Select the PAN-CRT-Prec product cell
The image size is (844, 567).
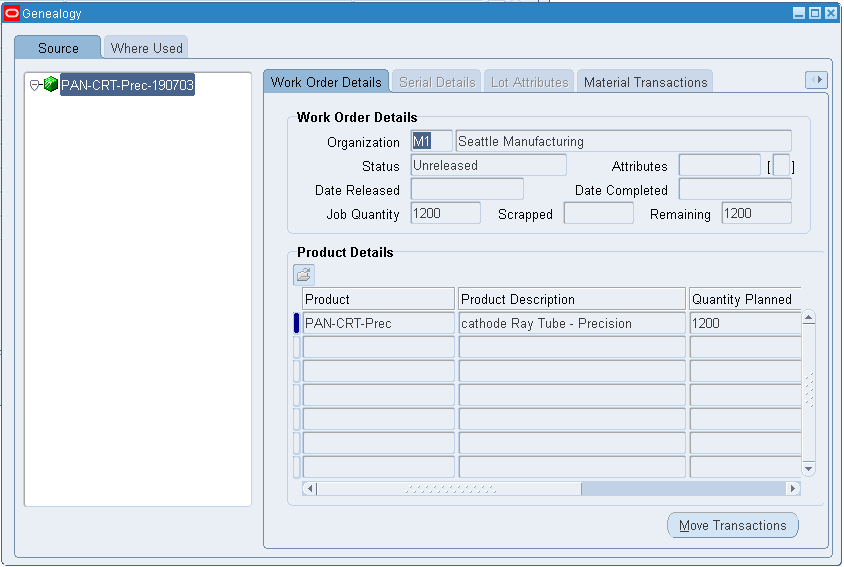[378, 323]
